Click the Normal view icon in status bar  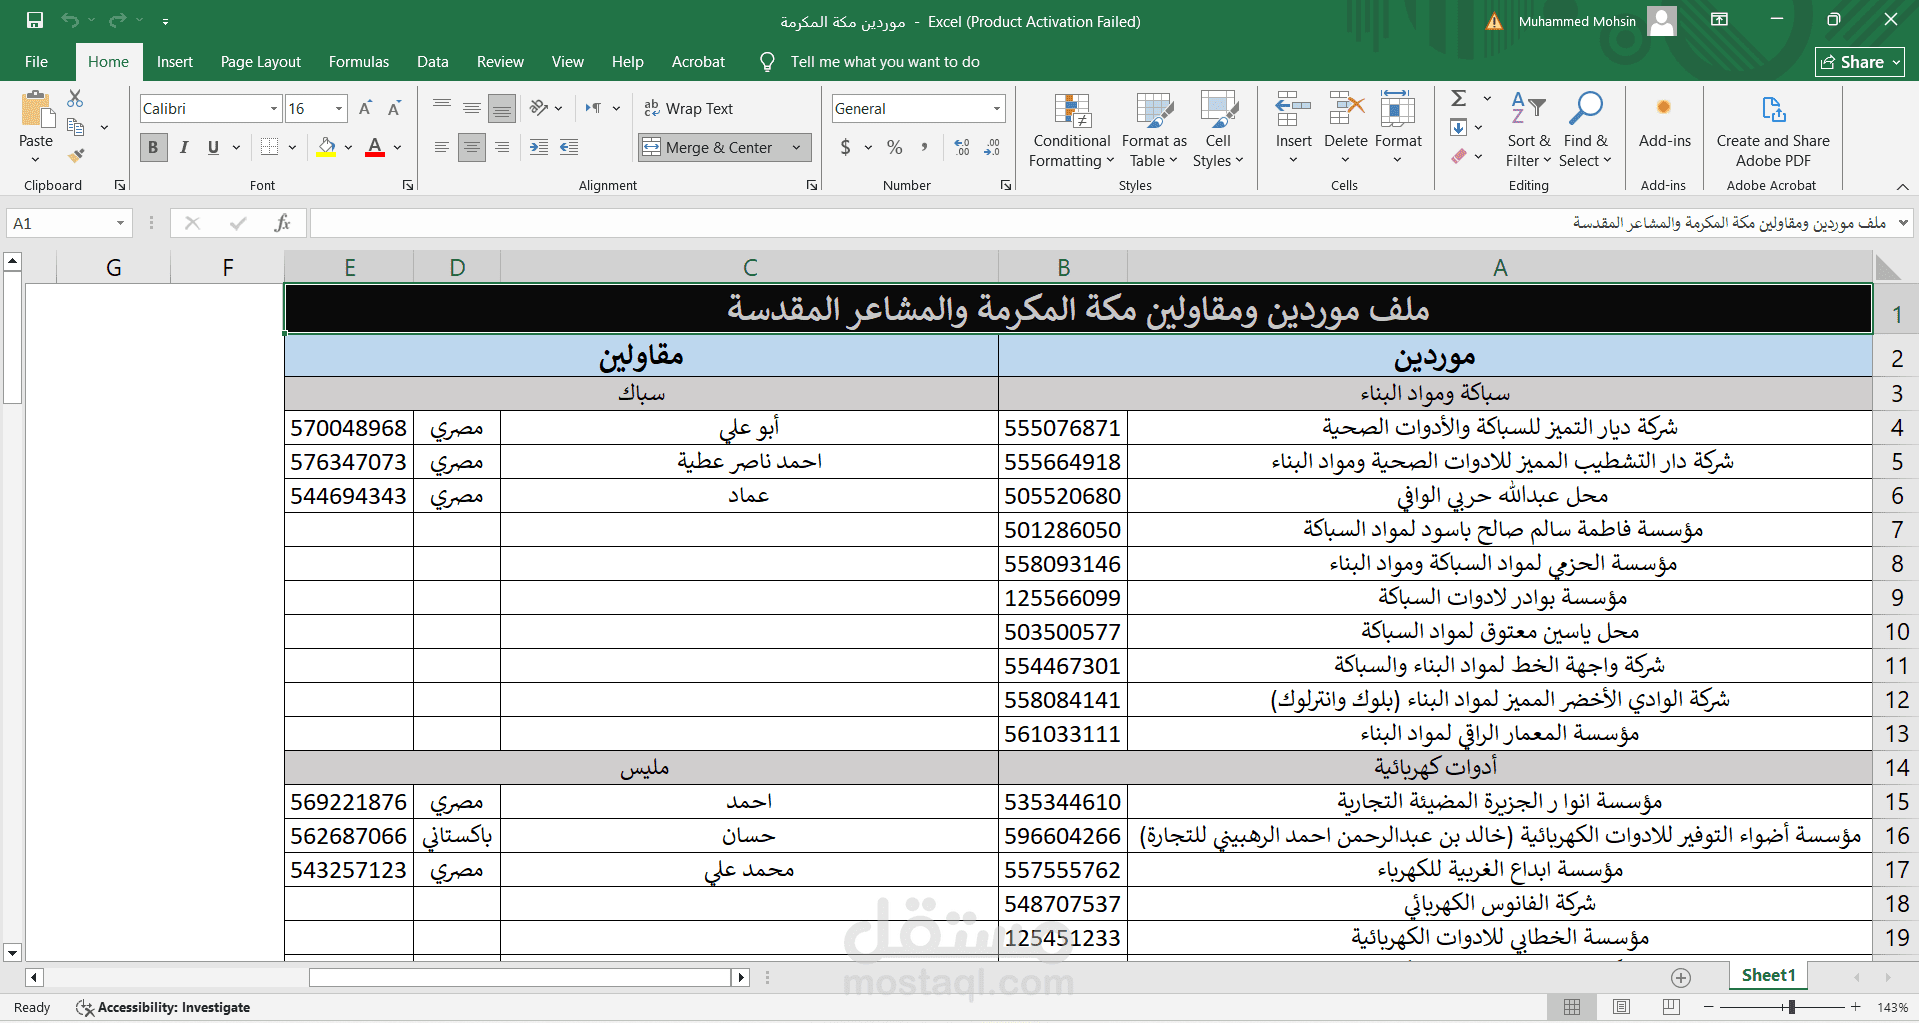point(1572,1007)
